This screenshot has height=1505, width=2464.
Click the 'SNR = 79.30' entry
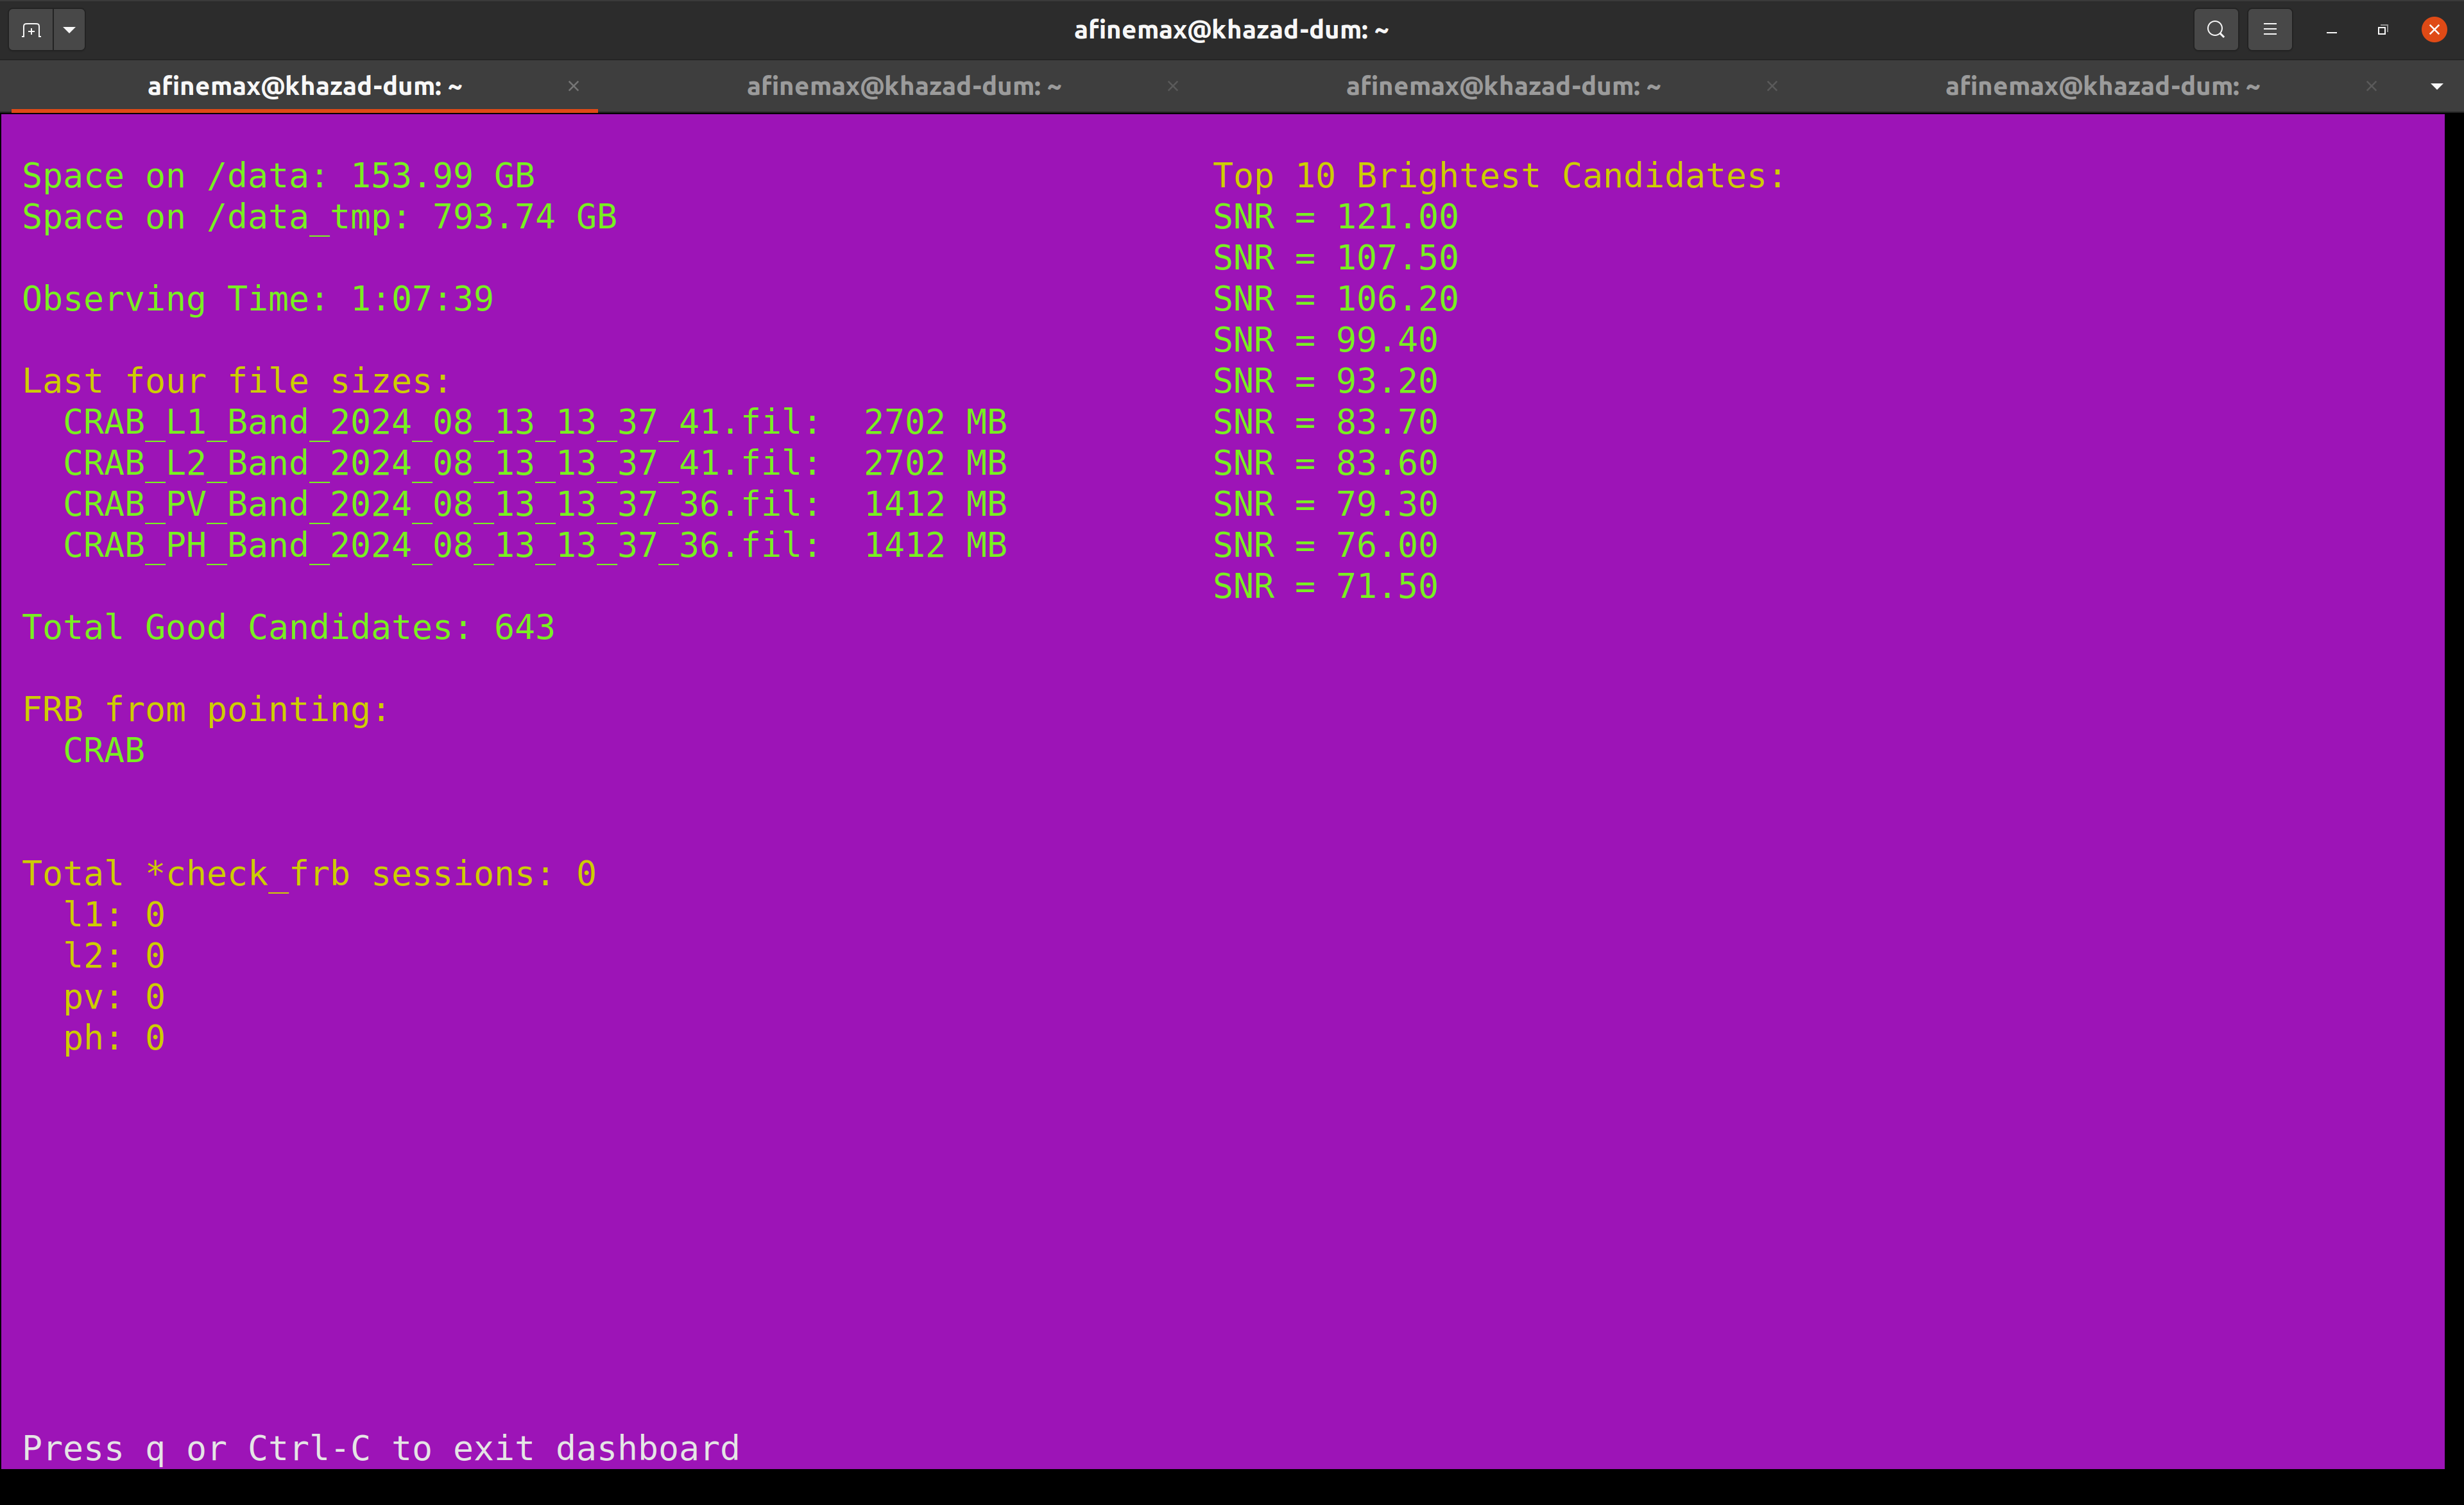(x=1326, y=504)
